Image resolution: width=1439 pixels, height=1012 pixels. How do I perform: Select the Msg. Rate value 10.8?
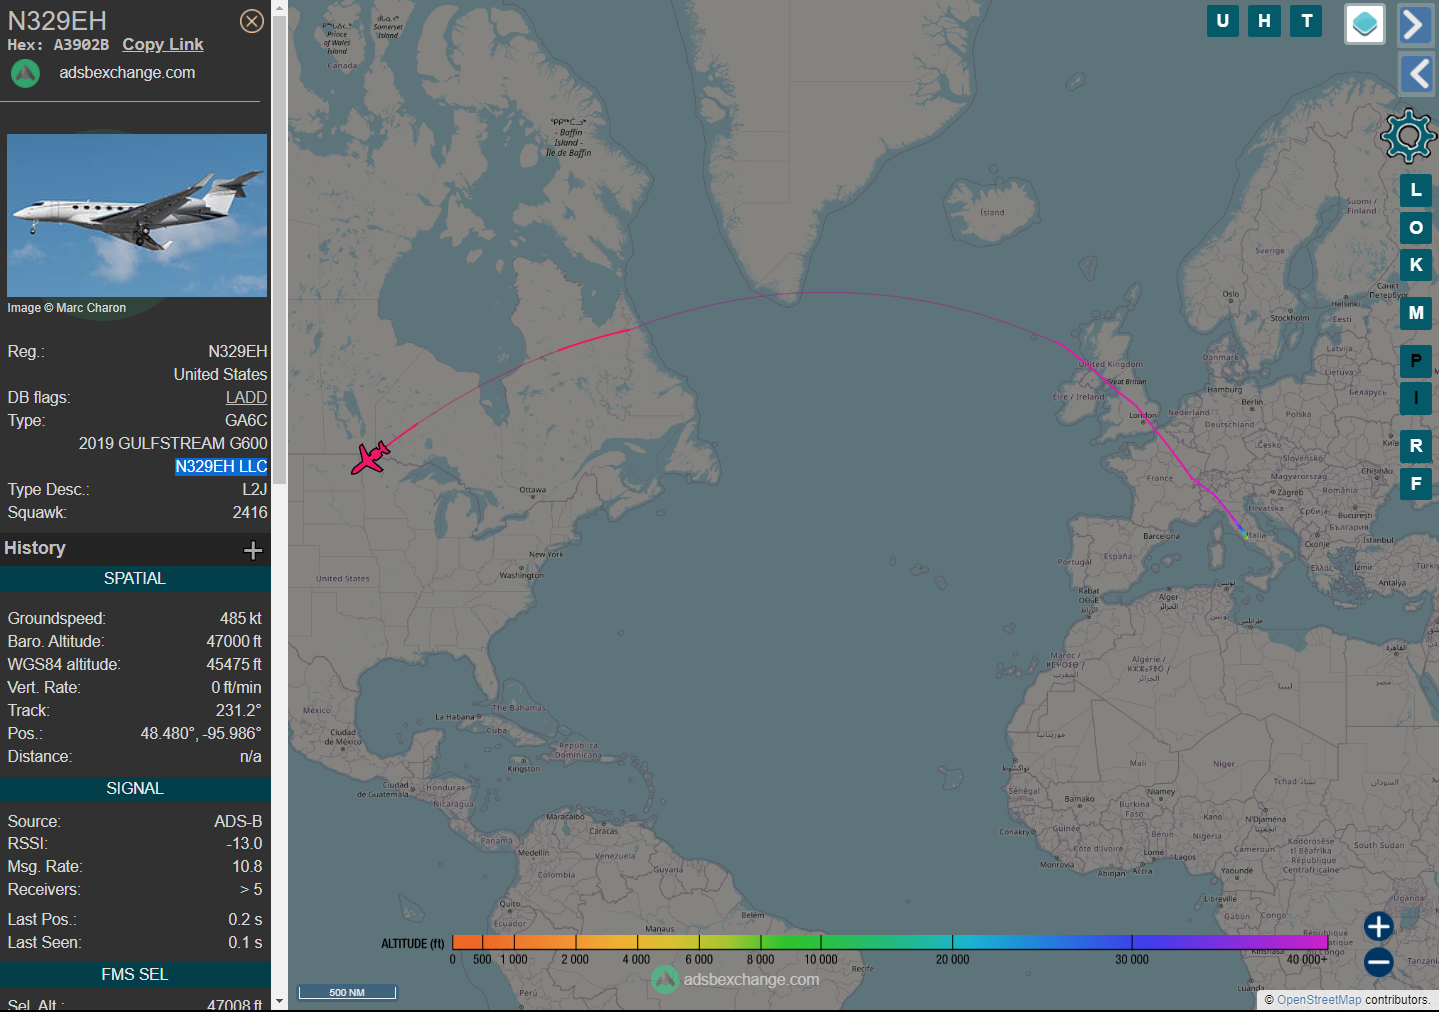[247, 866]
